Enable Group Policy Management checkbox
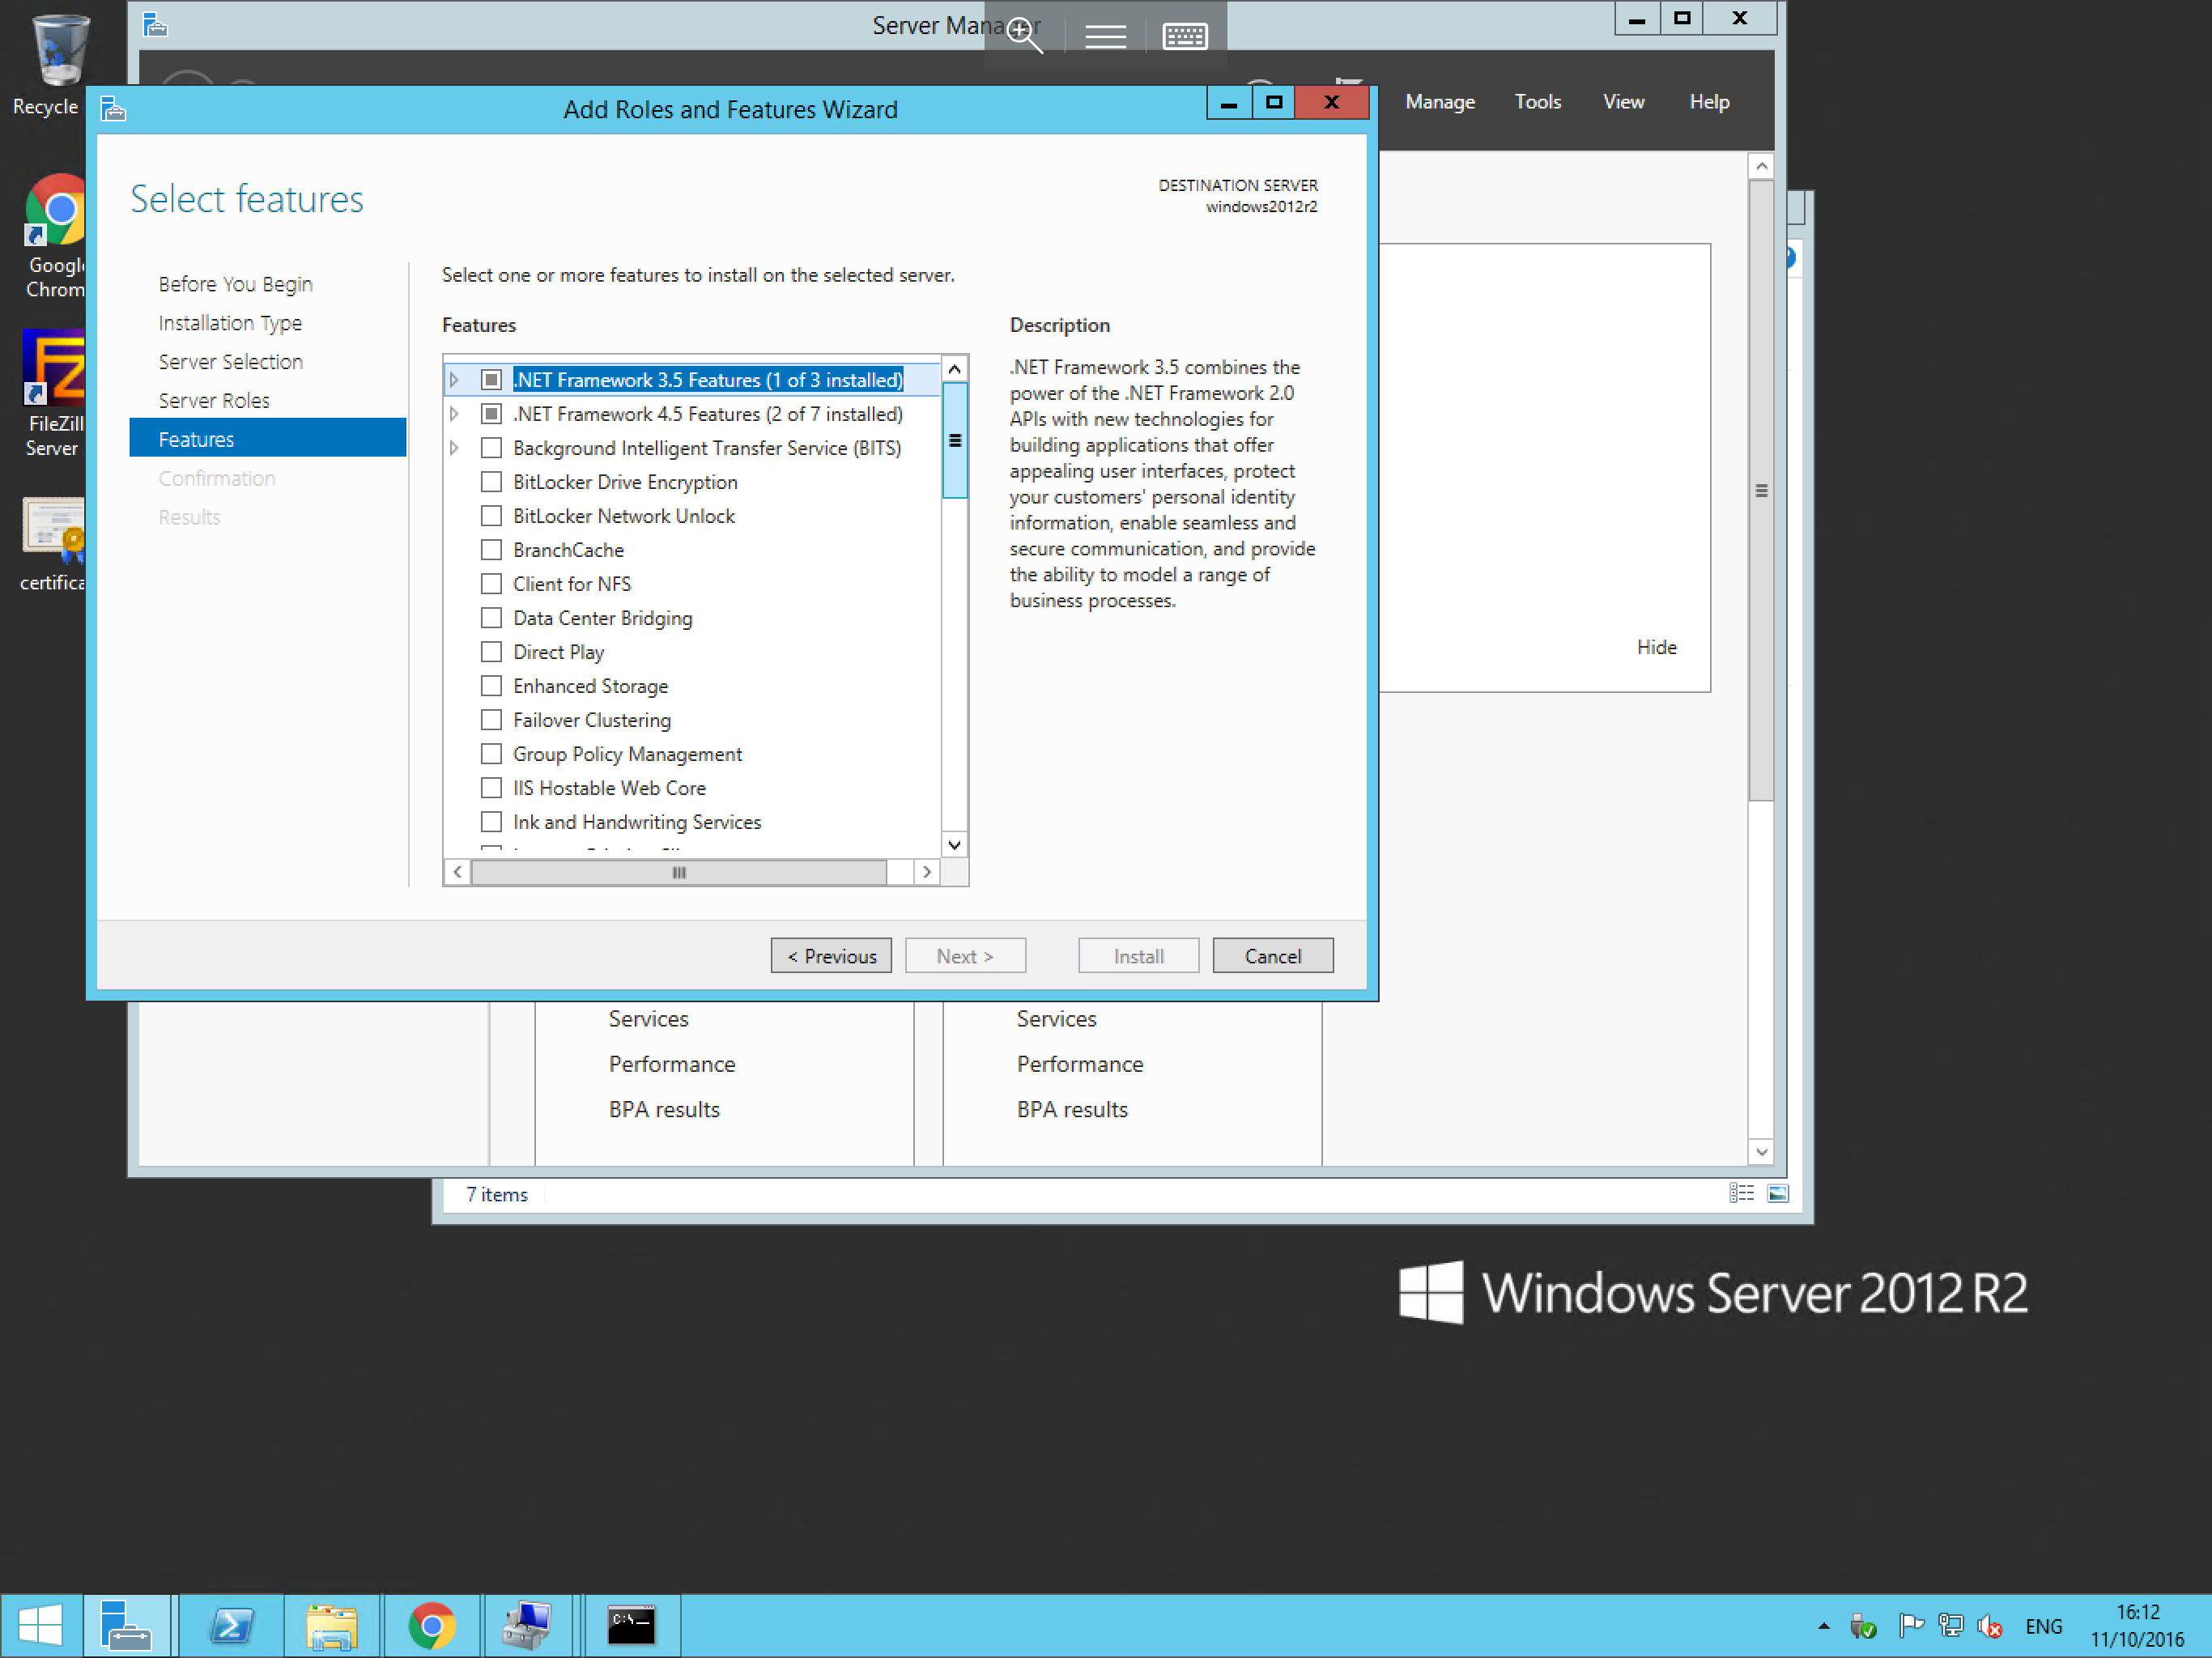Screen dimensions: 2212x1658 pos(489,754)
